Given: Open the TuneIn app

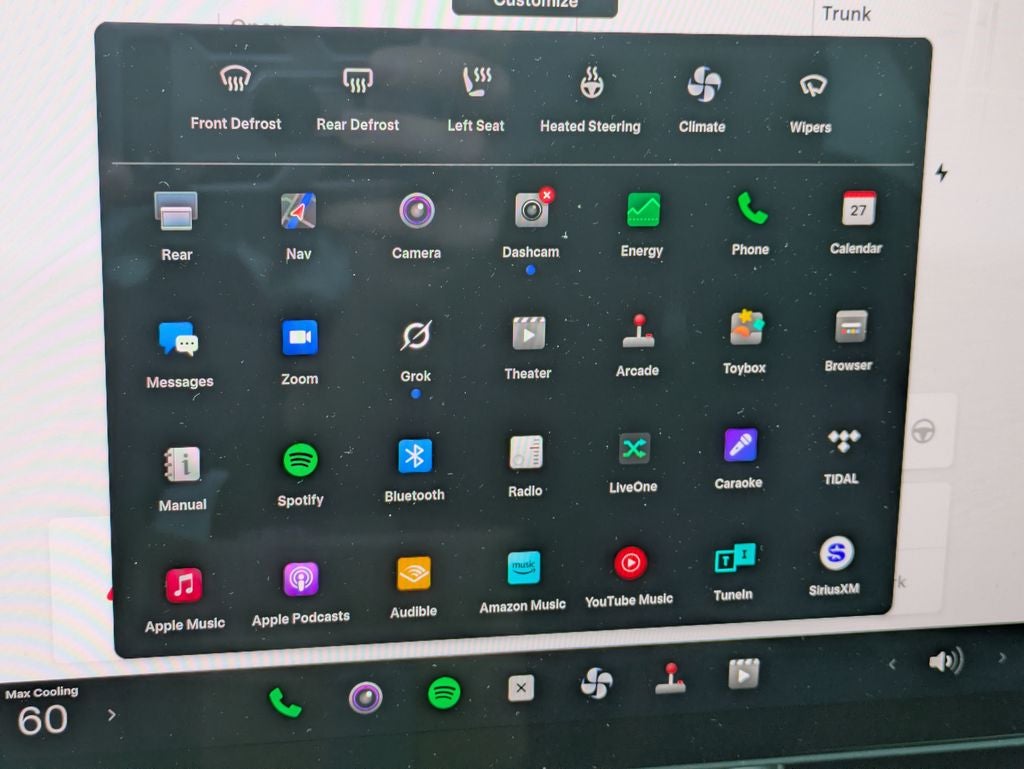Looking at the screenshot, I should pos(734,572).
